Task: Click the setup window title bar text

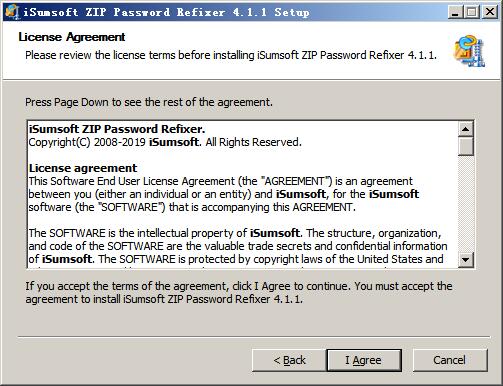Action: (166, 12)
